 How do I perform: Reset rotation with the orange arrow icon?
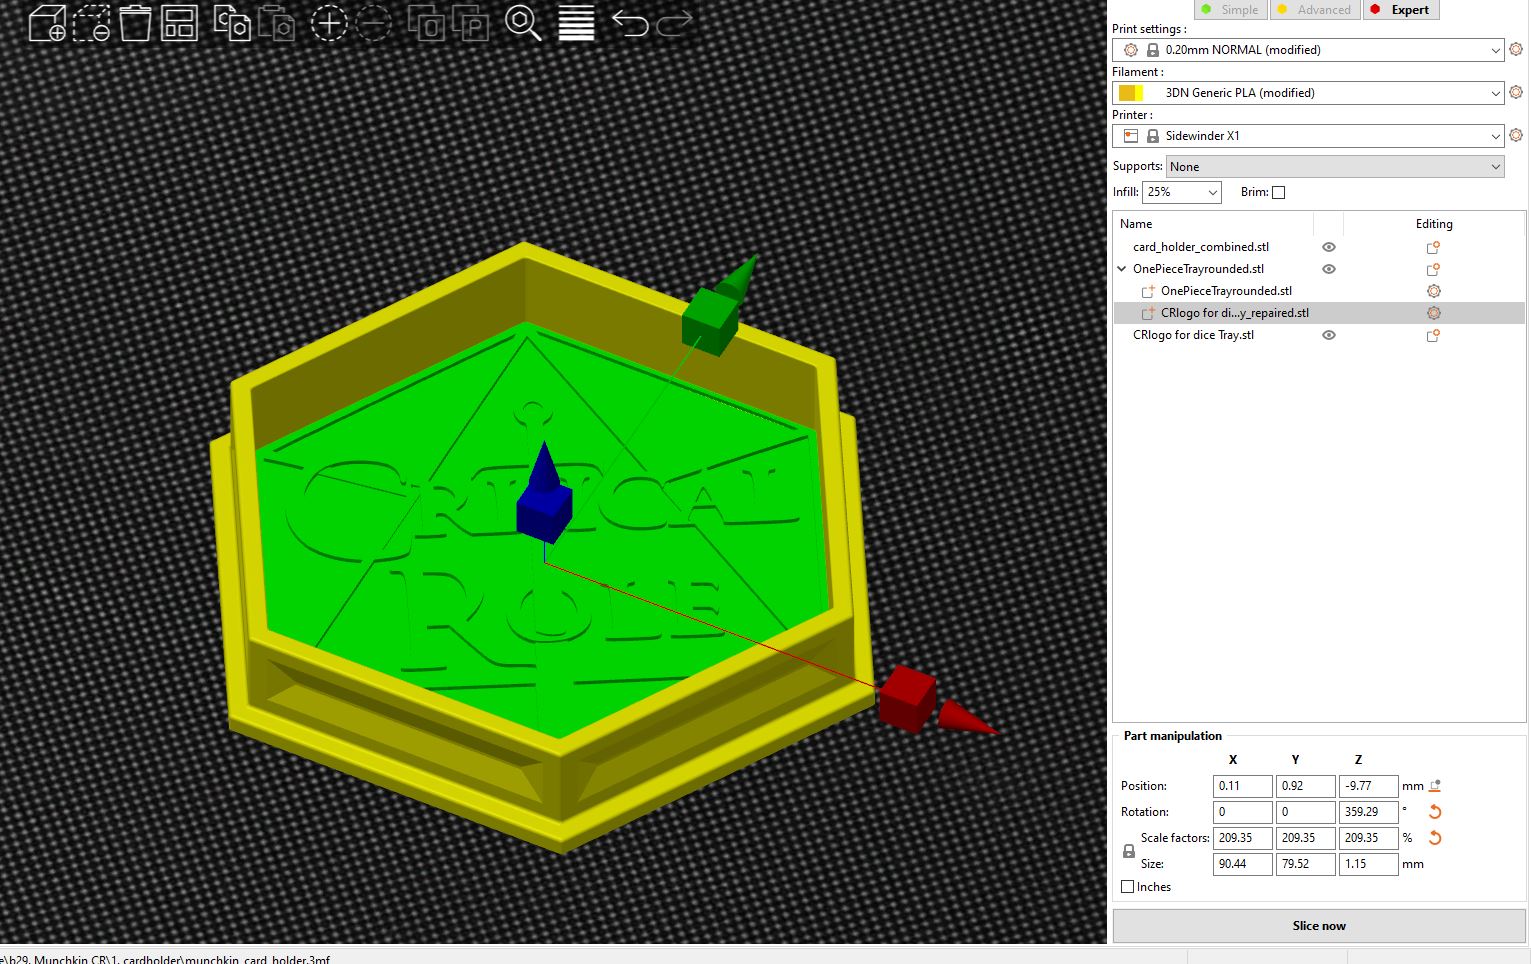1435,812
